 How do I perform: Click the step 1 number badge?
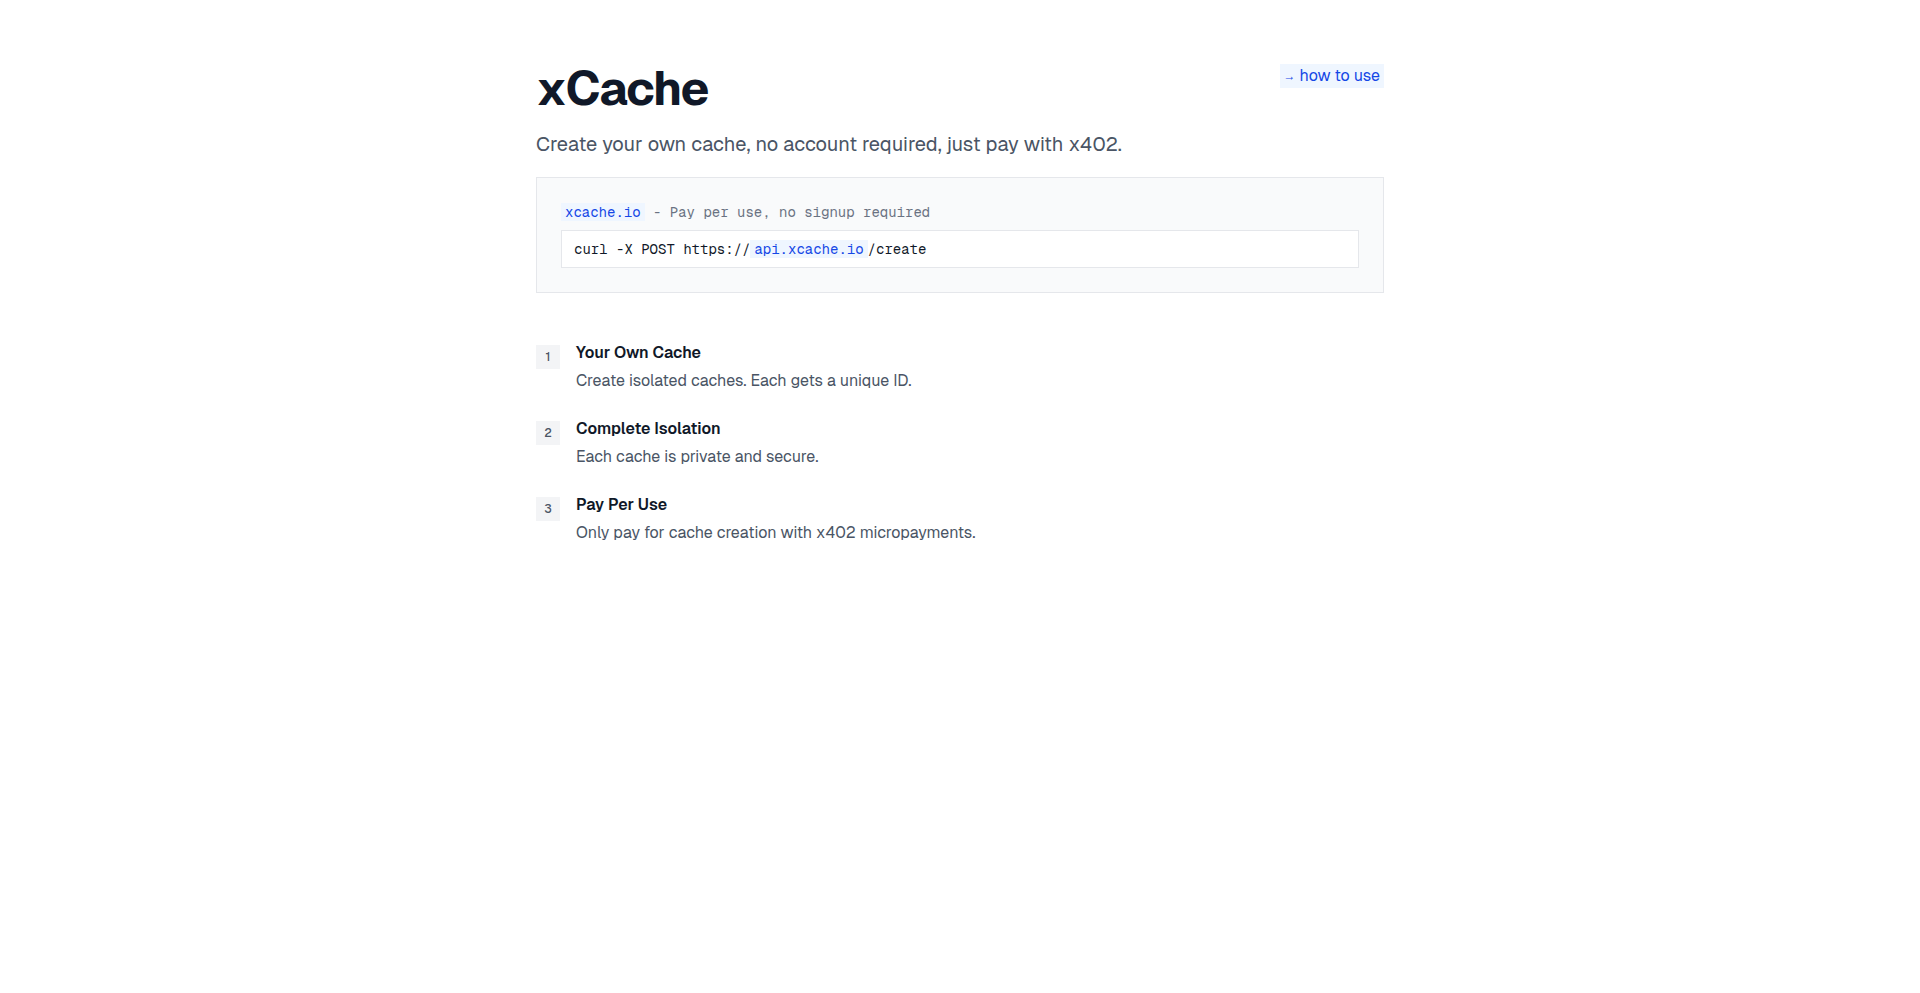click(x=547, y=357)
